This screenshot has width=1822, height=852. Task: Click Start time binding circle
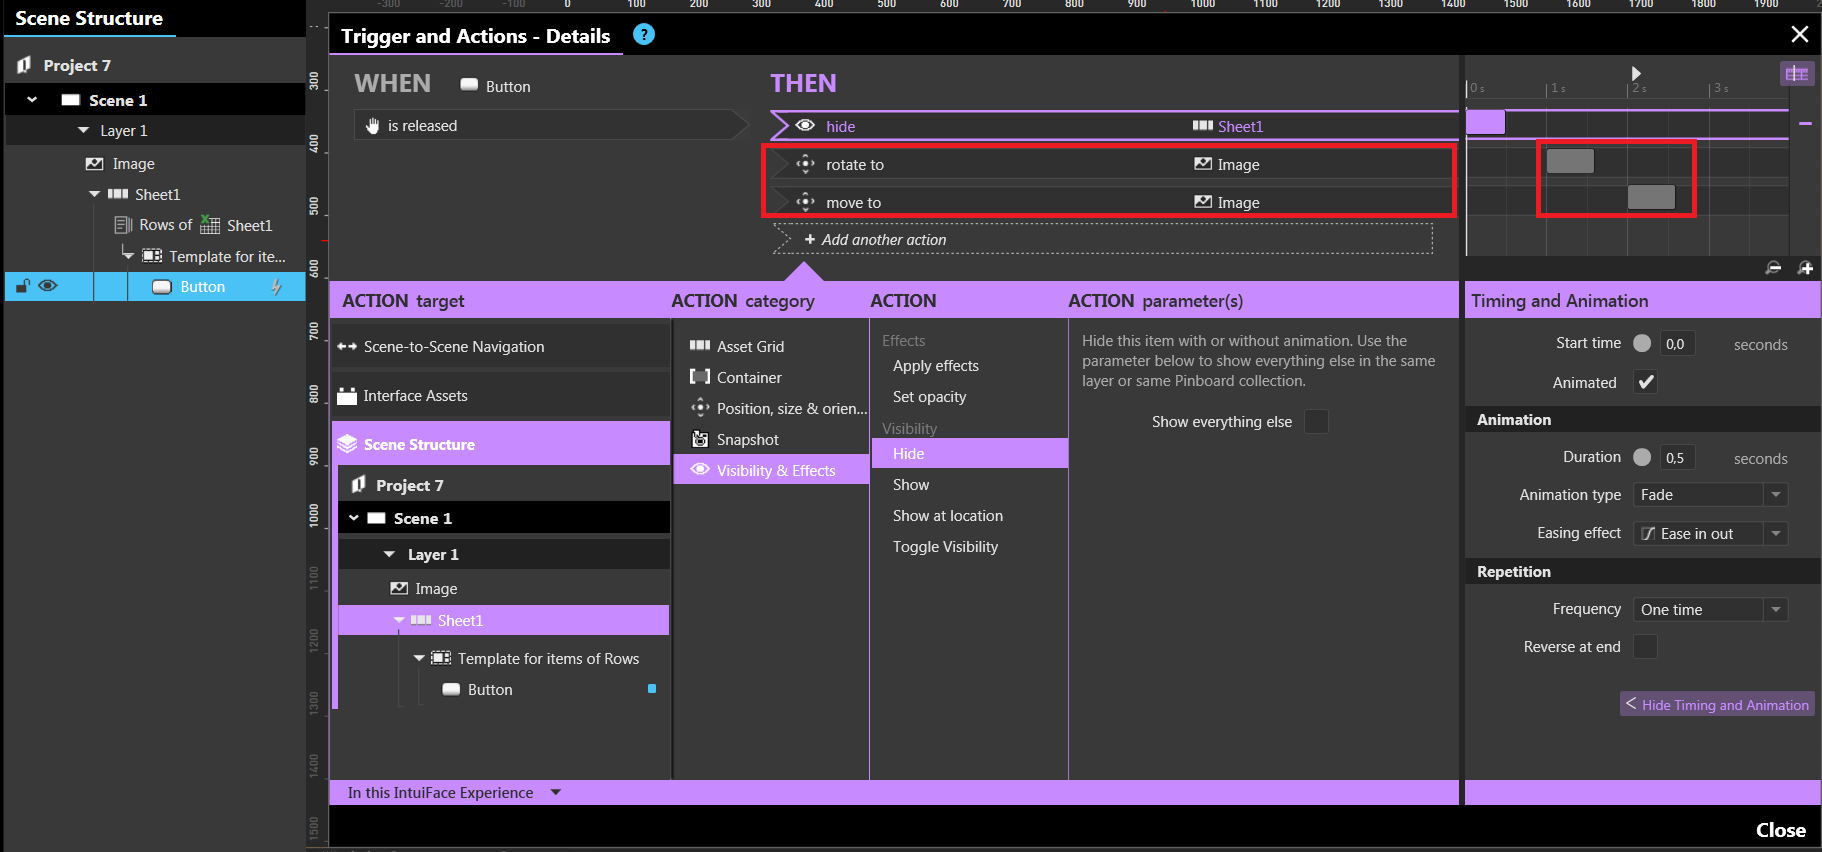coord(1642,343)
